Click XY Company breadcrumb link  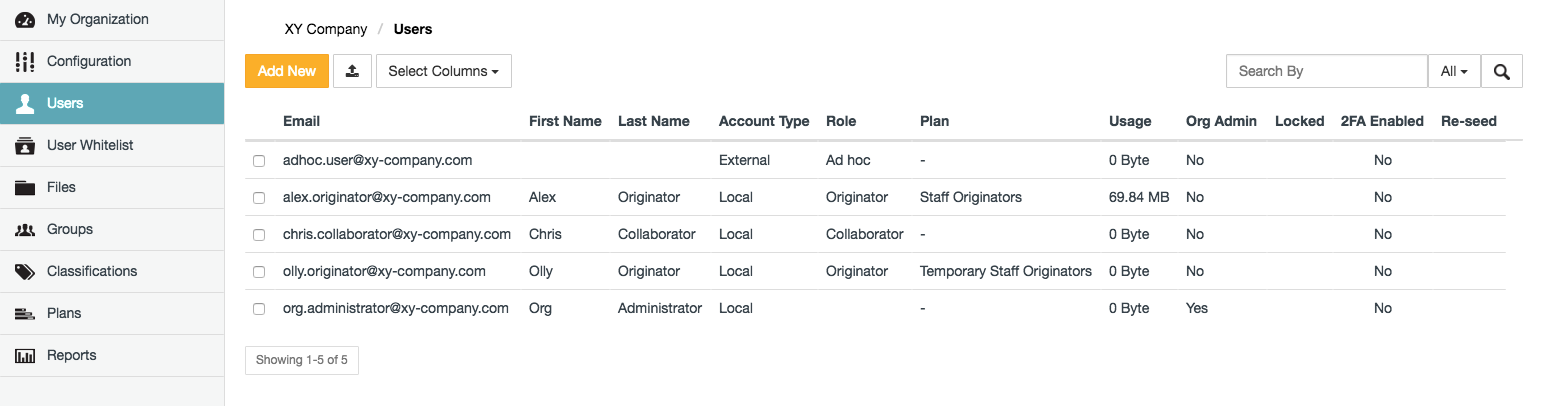point(325,29)
